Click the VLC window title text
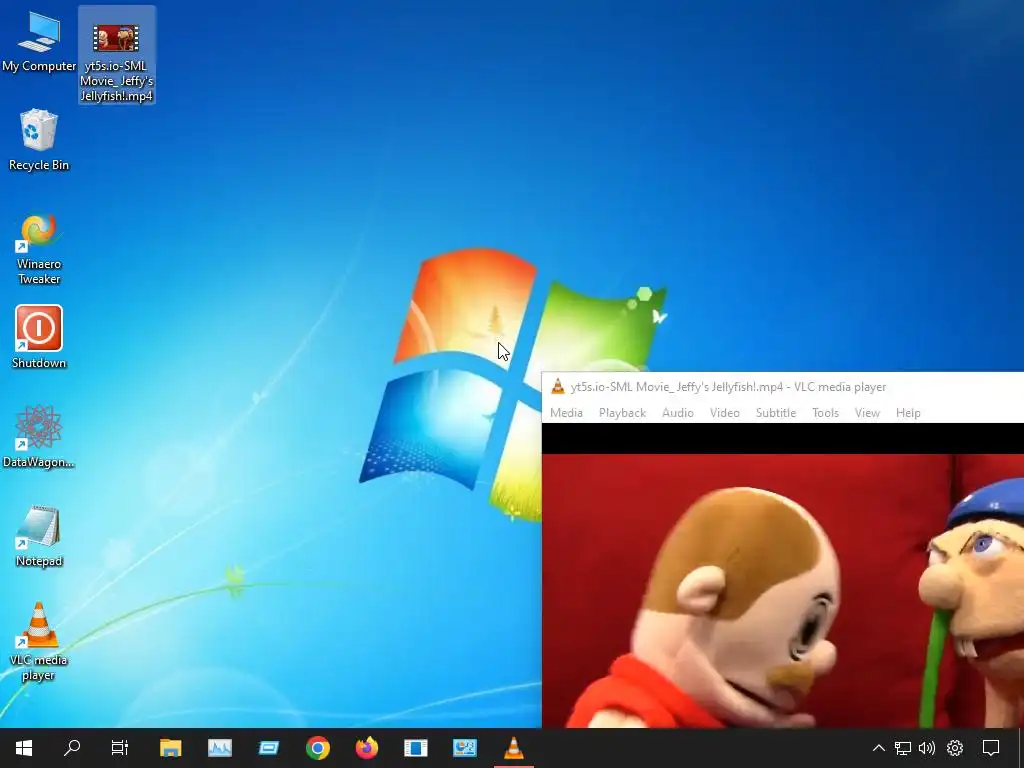 [728, 387]
